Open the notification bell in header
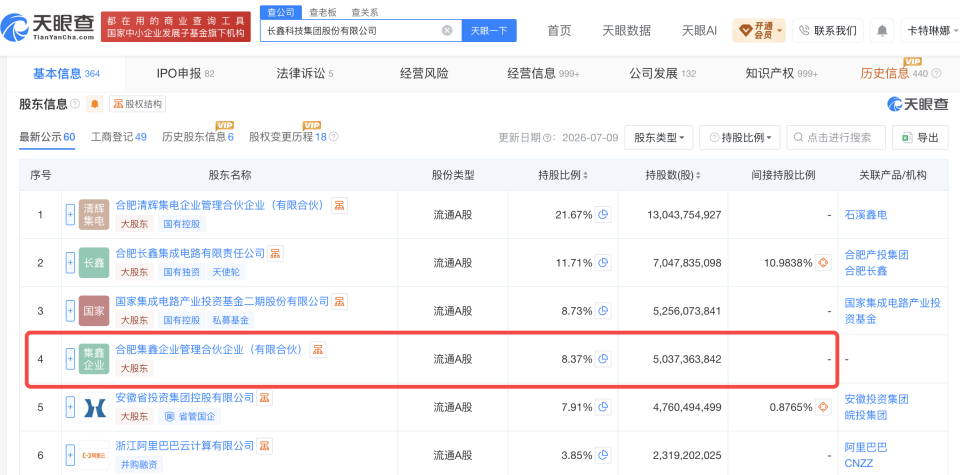Screen dimensions: 960x475 882,30
